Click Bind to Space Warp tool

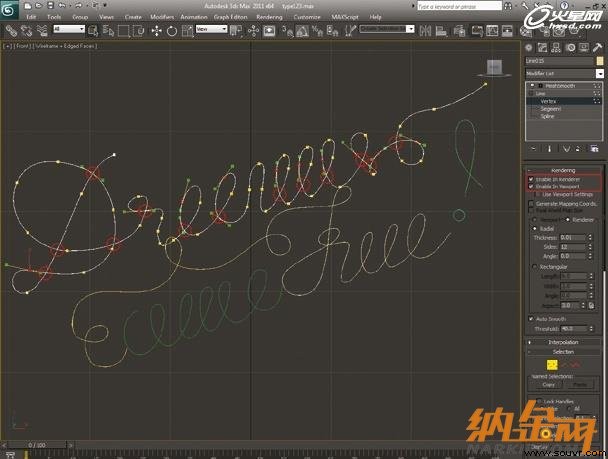coord(41,31)
